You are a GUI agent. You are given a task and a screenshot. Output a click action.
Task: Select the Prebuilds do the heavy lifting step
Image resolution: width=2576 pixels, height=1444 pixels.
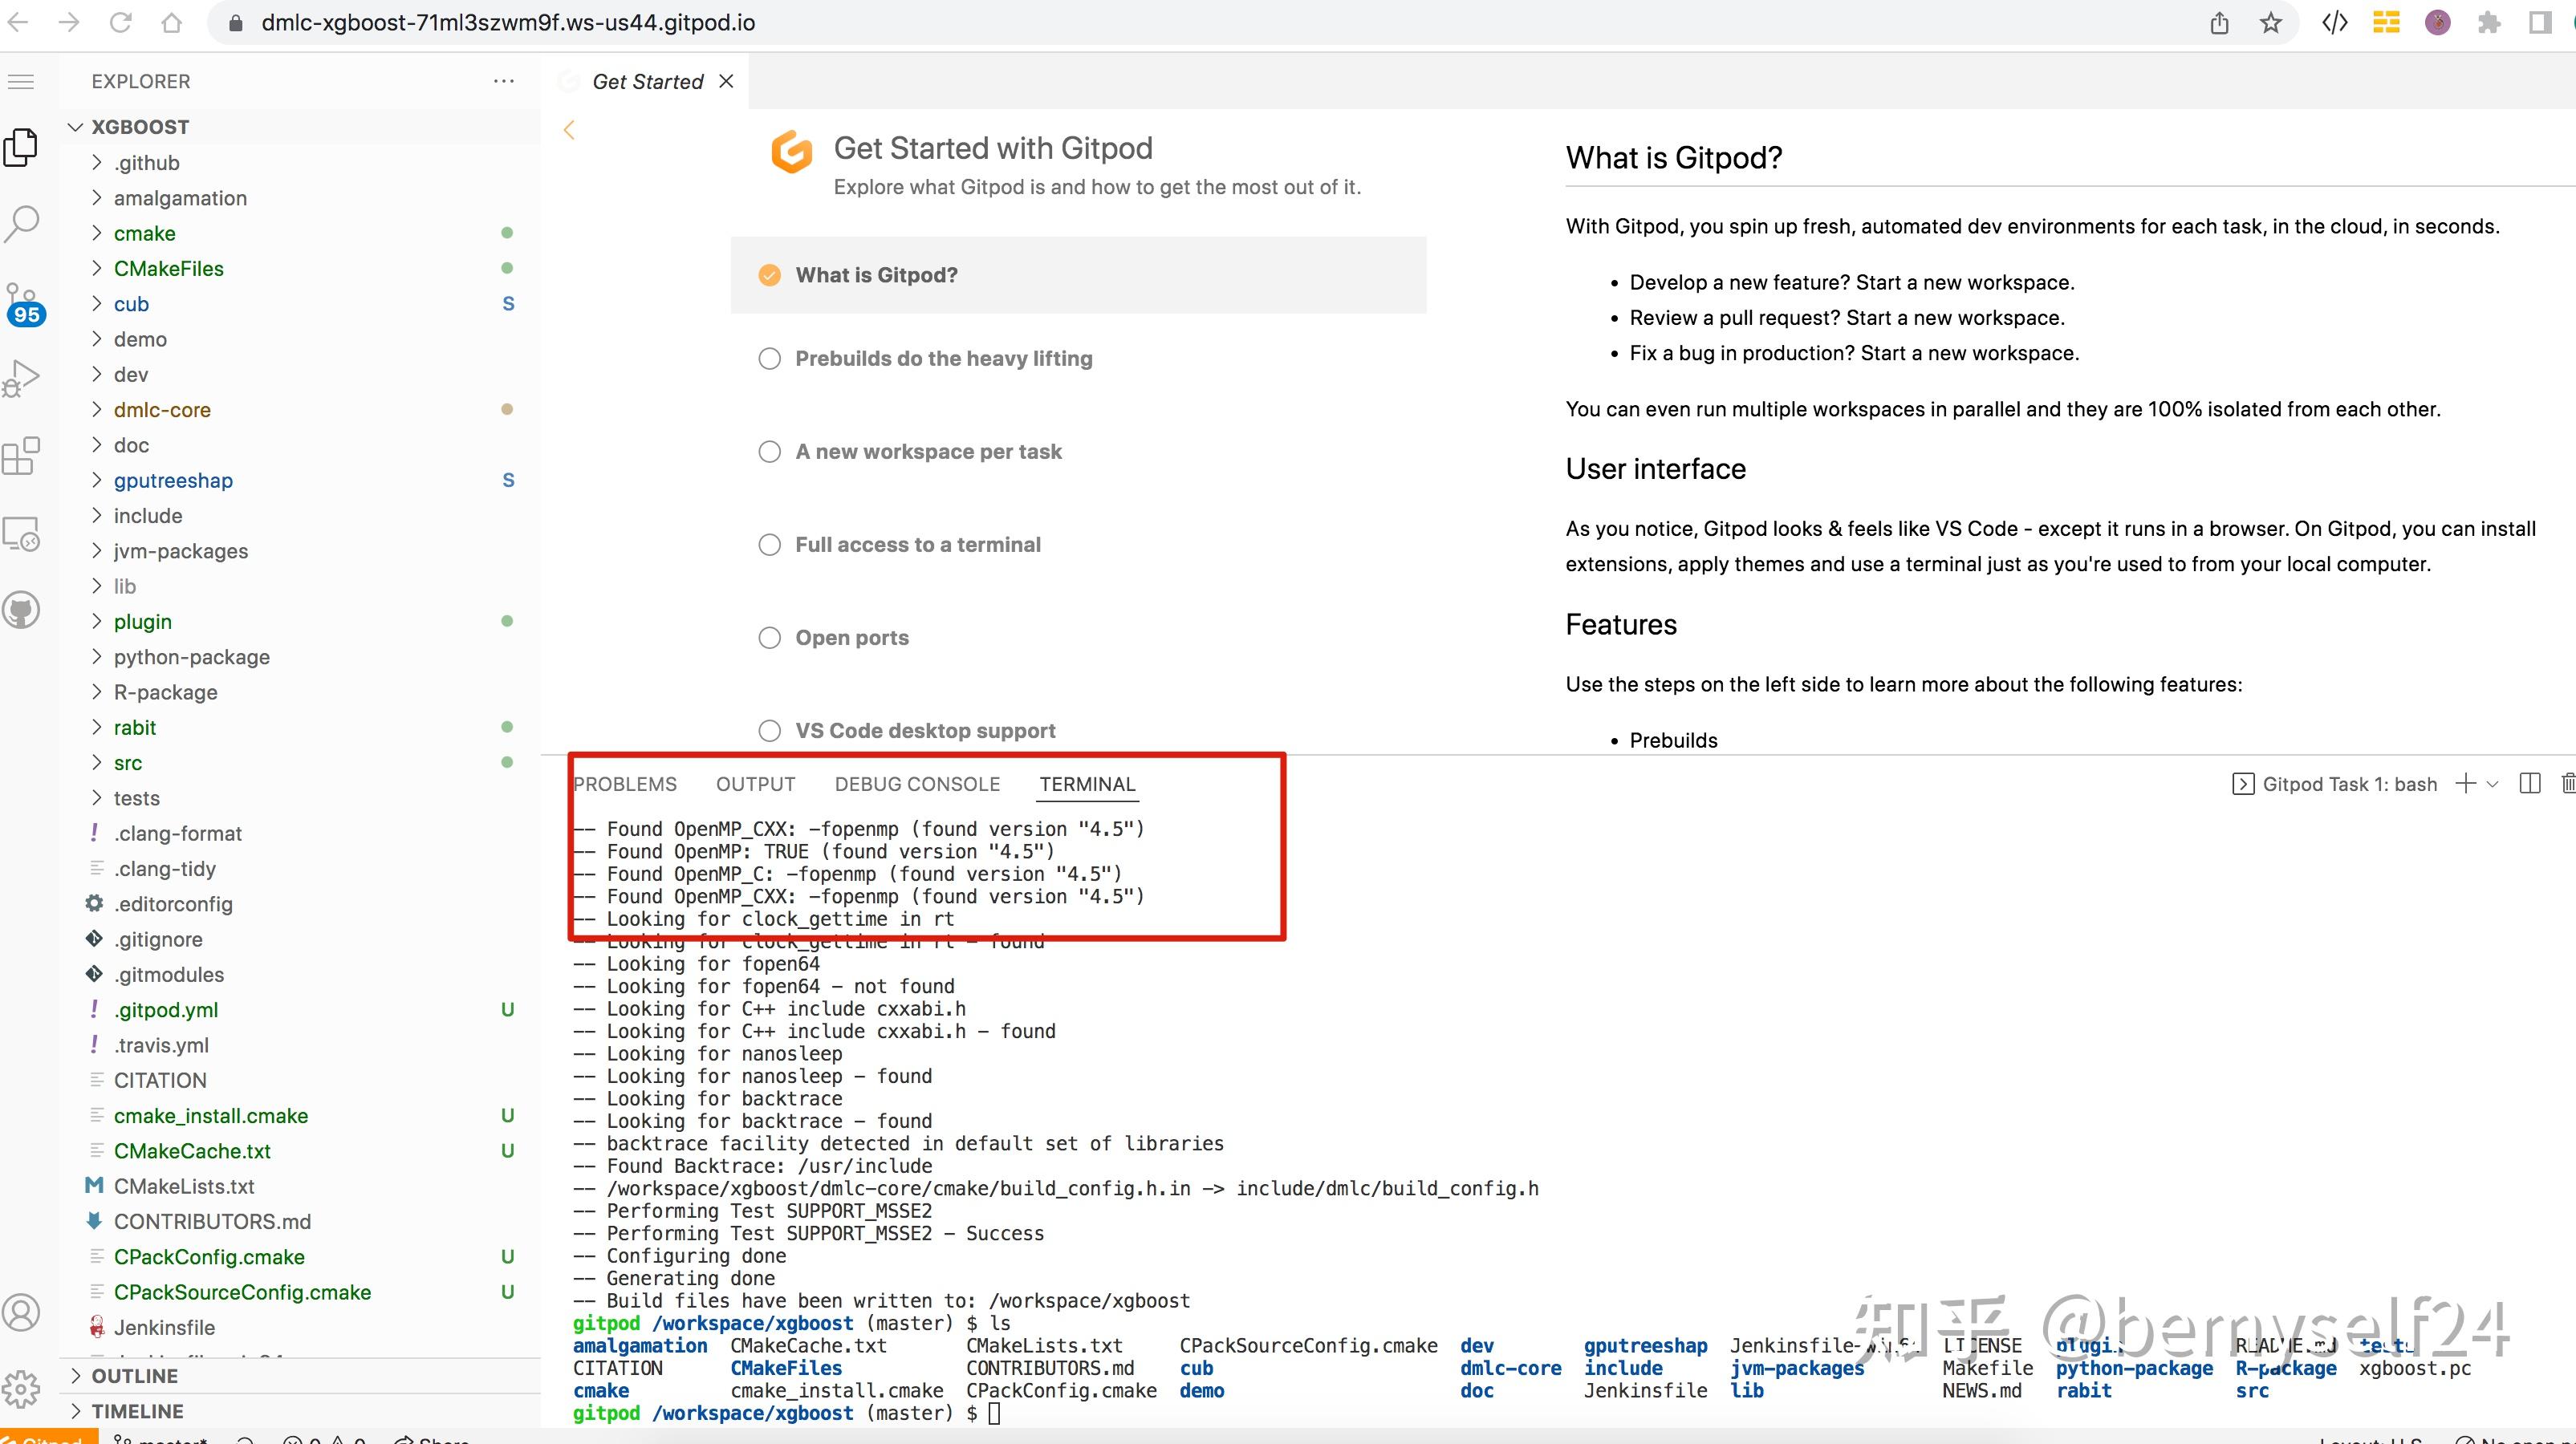coord(942,358)
